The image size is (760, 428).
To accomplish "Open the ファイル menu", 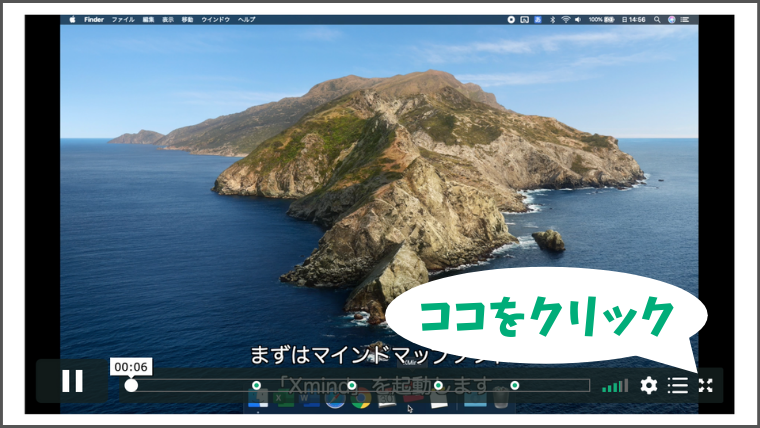I will (123, 19).
